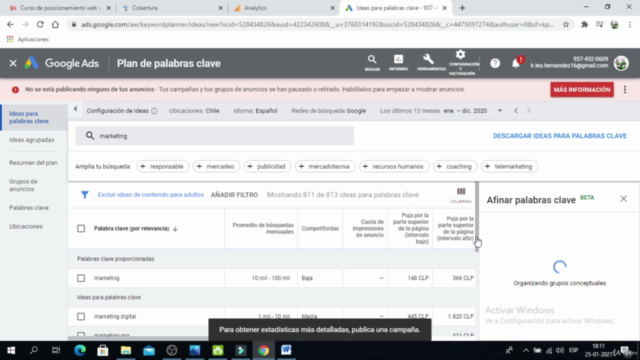Add 'publicidad' suggestion chip
Screen dimensions: 640x360
point(267,167)
